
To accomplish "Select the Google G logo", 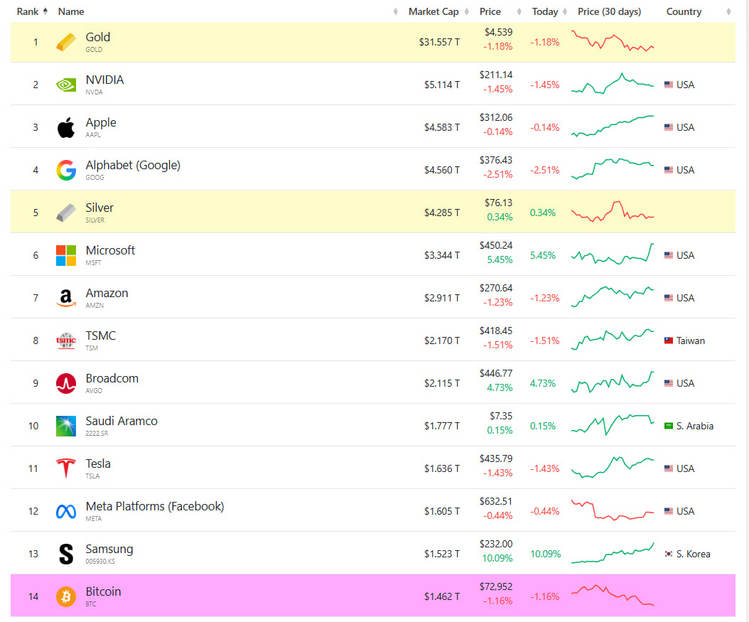I will point(66,170).
